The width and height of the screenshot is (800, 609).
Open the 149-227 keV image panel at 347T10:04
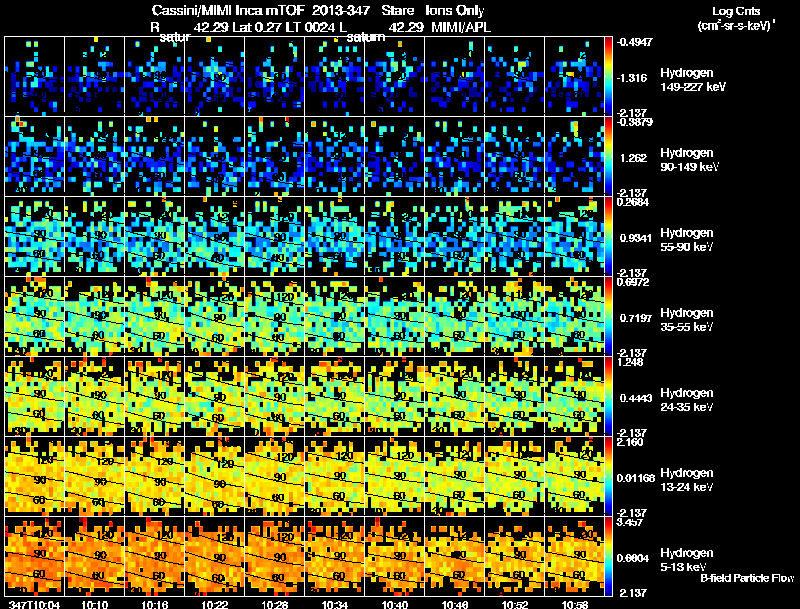(34, 76)
